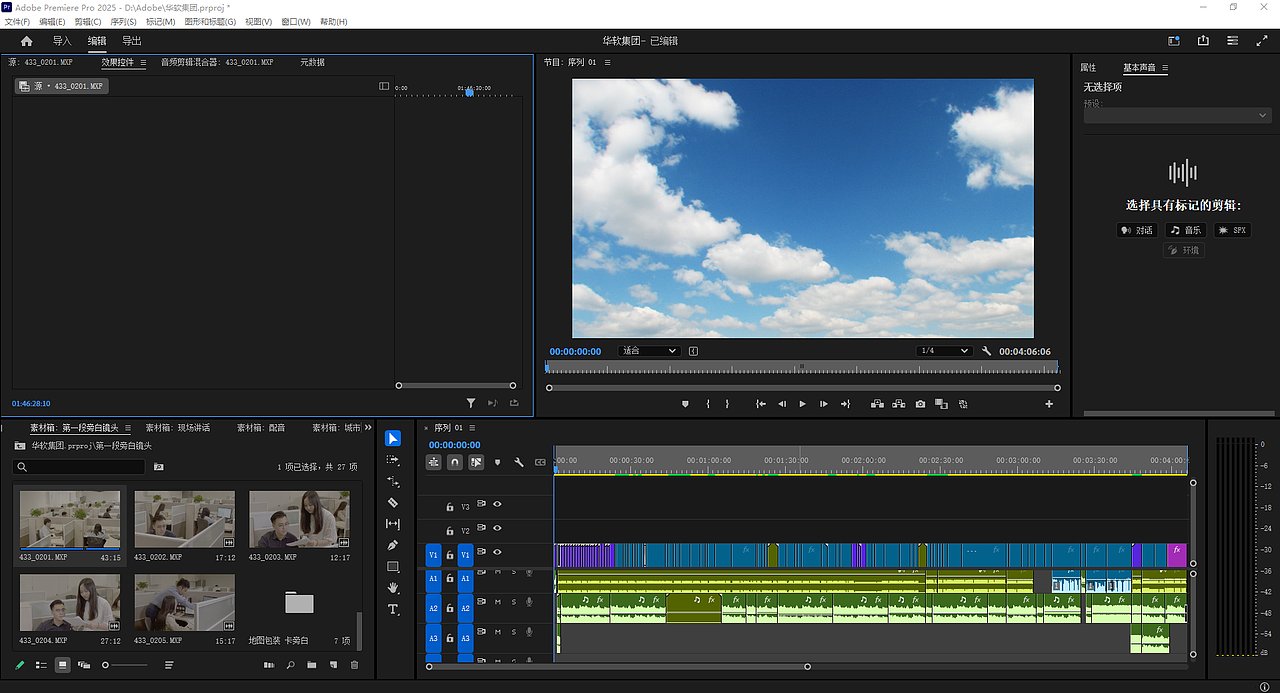Toggle insert sequences as nests button
The height and width of the screenshot is (693, 1280).
pos(433,462)
